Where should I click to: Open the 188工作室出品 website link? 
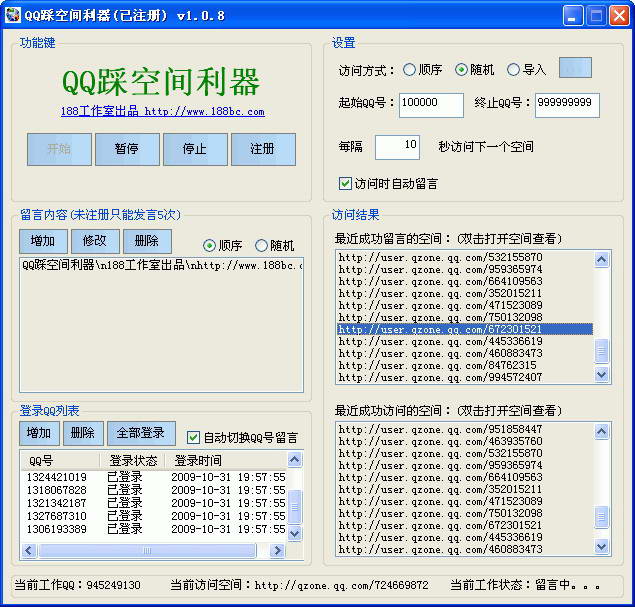point(163,111)
